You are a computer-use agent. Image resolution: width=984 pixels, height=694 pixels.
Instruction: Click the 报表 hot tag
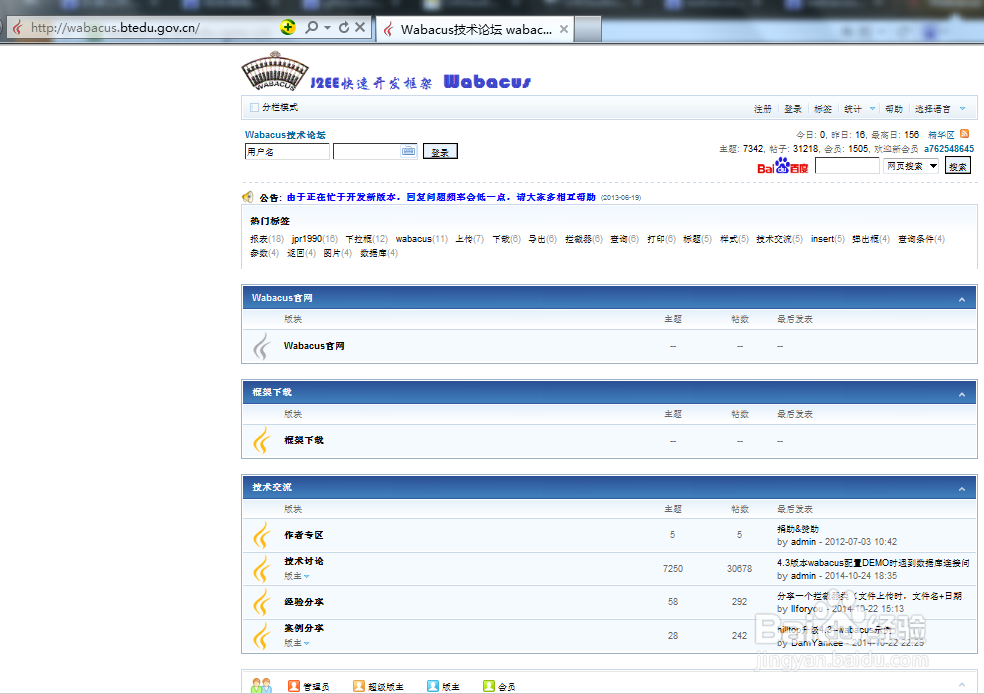259,239
